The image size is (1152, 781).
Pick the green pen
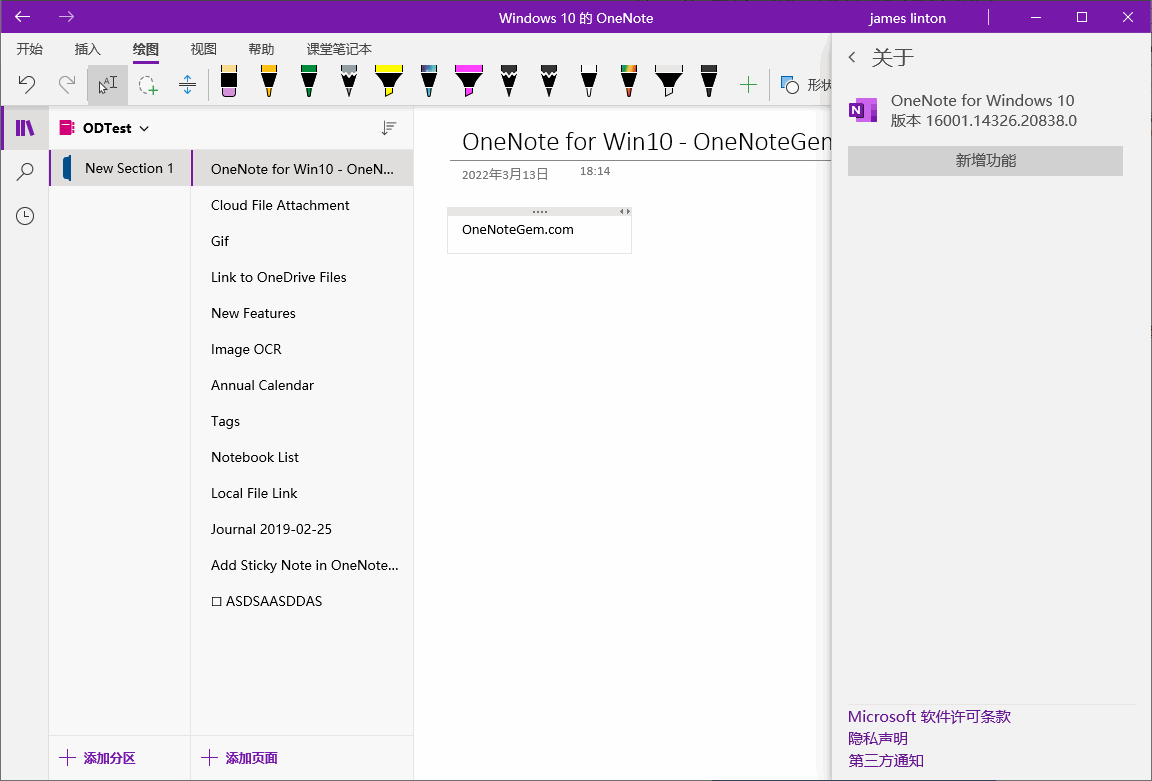point(309,81)
